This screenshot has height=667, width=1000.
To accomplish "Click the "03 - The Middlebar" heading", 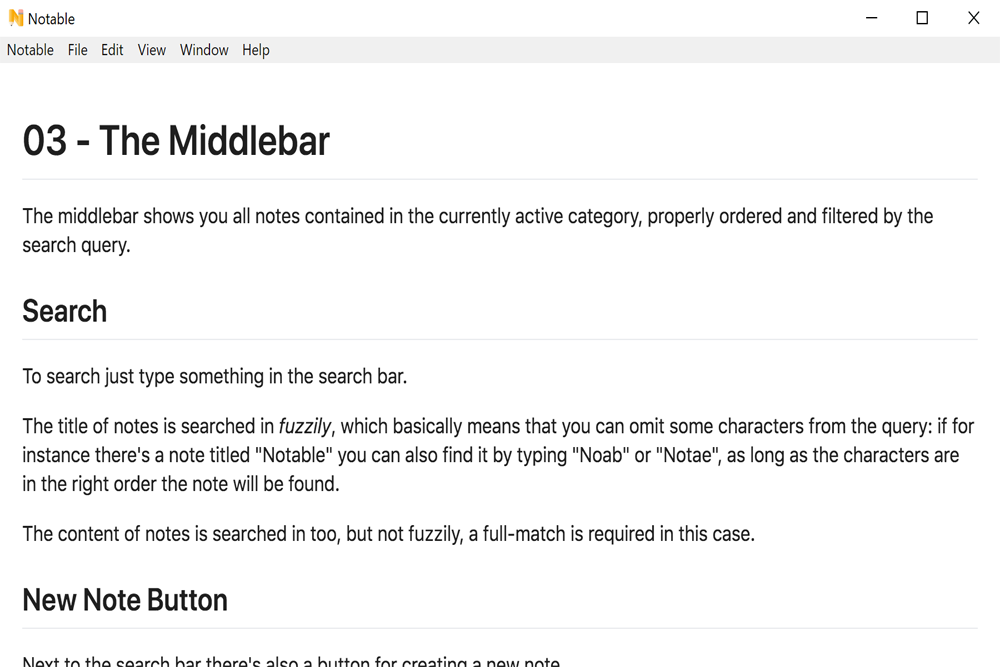I will pyautogui.click(x=176, y=141).
